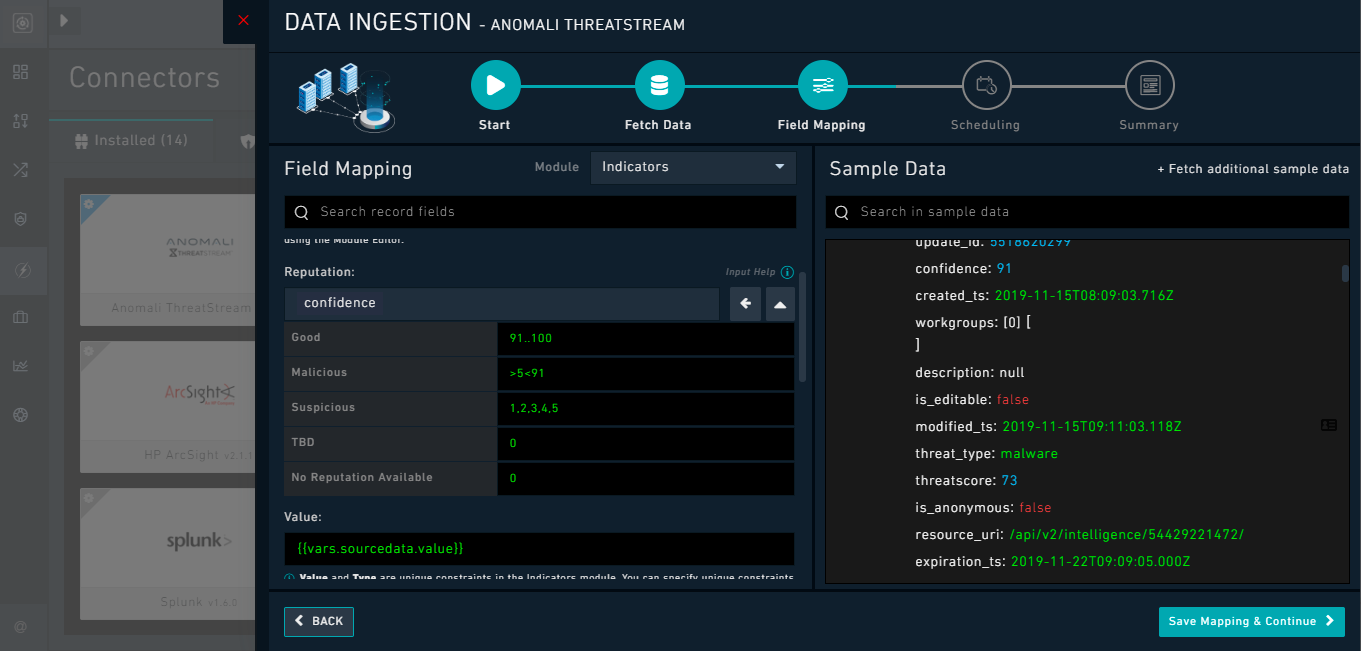
Task: Click Fetch additional sample data link
Action: pyautogui.click(x=1253, y=169)
